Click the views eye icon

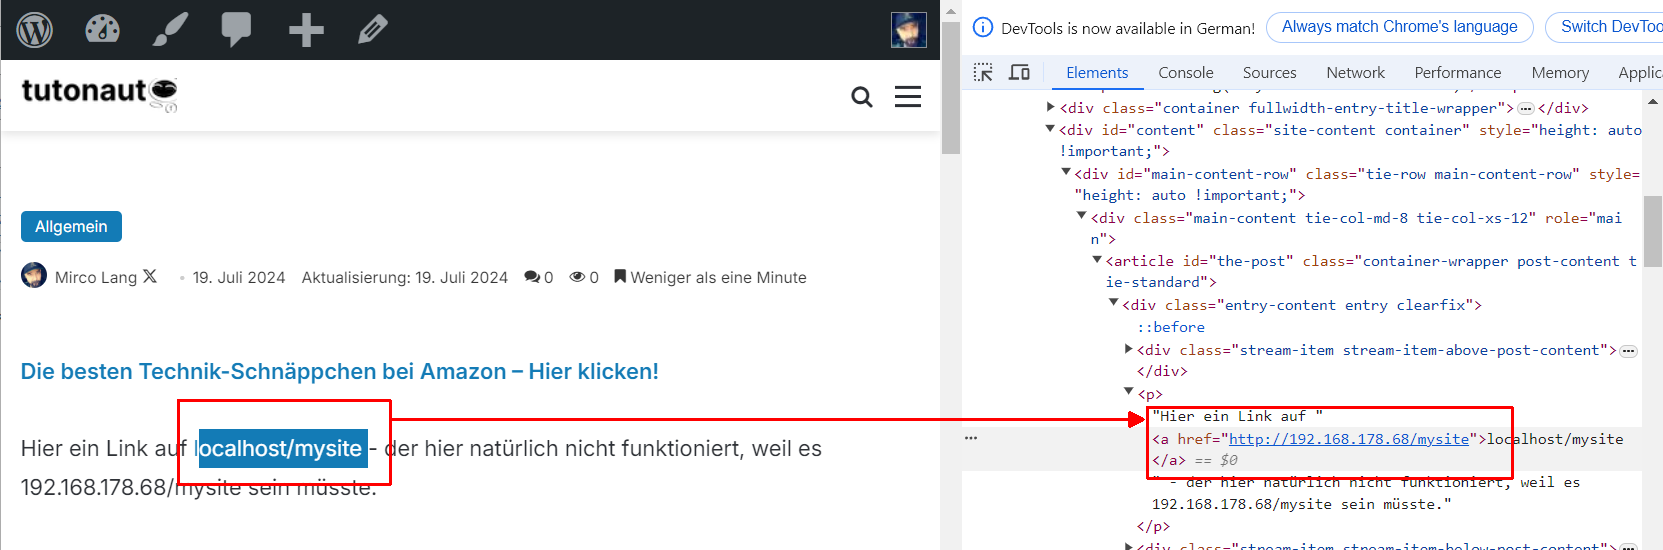[577, 277]
